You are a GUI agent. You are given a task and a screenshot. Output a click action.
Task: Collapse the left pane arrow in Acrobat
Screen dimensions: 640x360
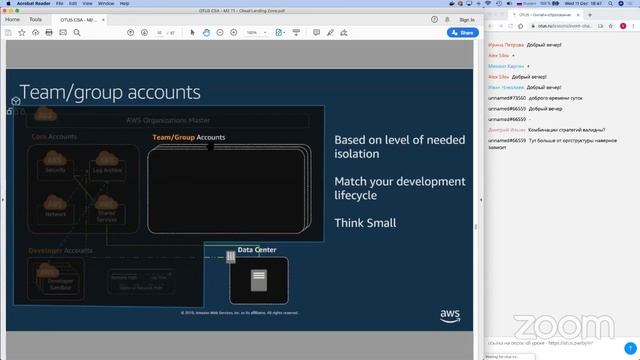pos(3,200)
